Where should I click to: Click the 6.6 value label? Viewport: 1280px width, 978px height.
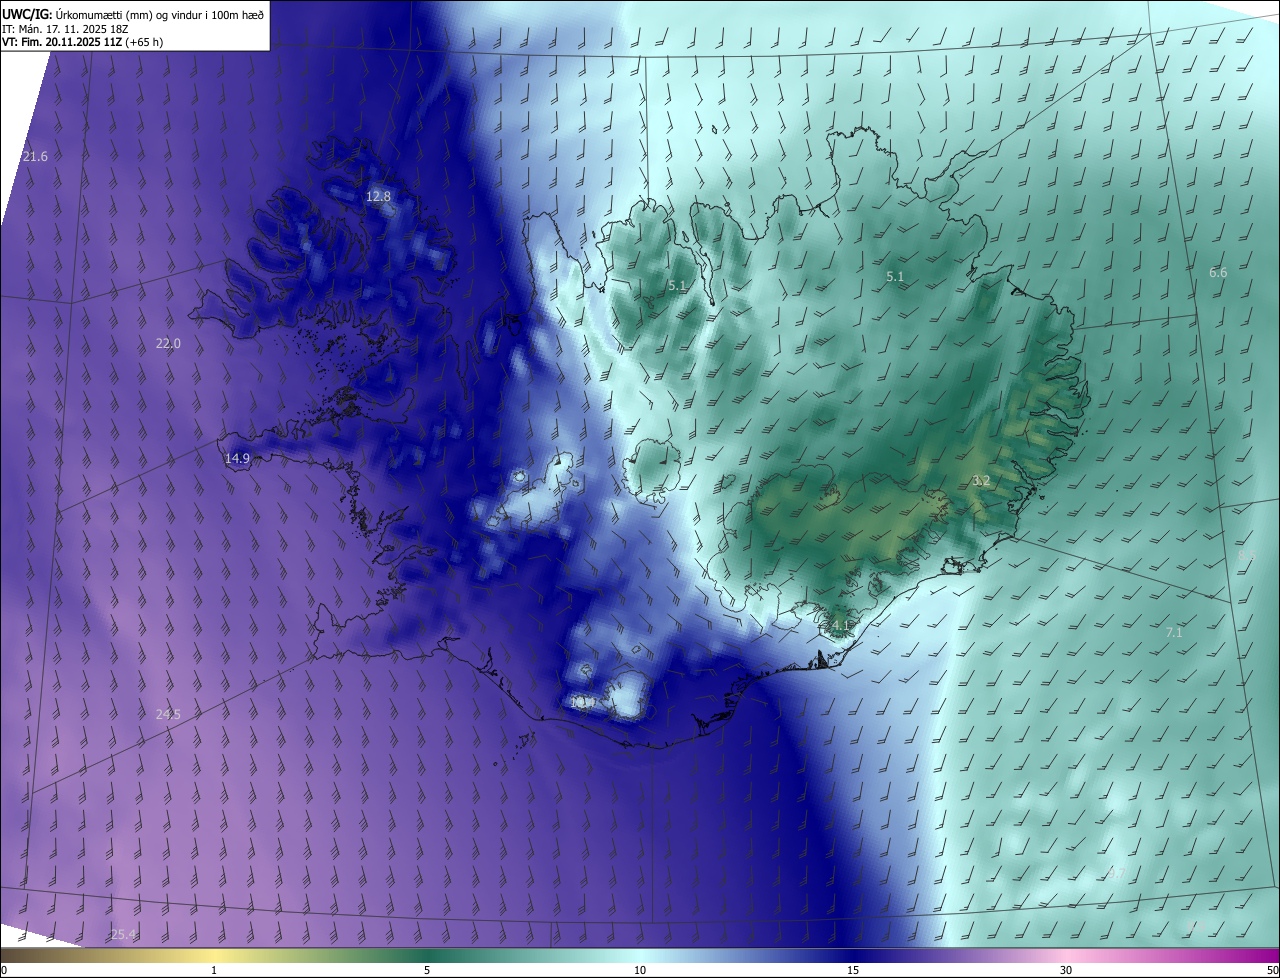(1218, 273)
